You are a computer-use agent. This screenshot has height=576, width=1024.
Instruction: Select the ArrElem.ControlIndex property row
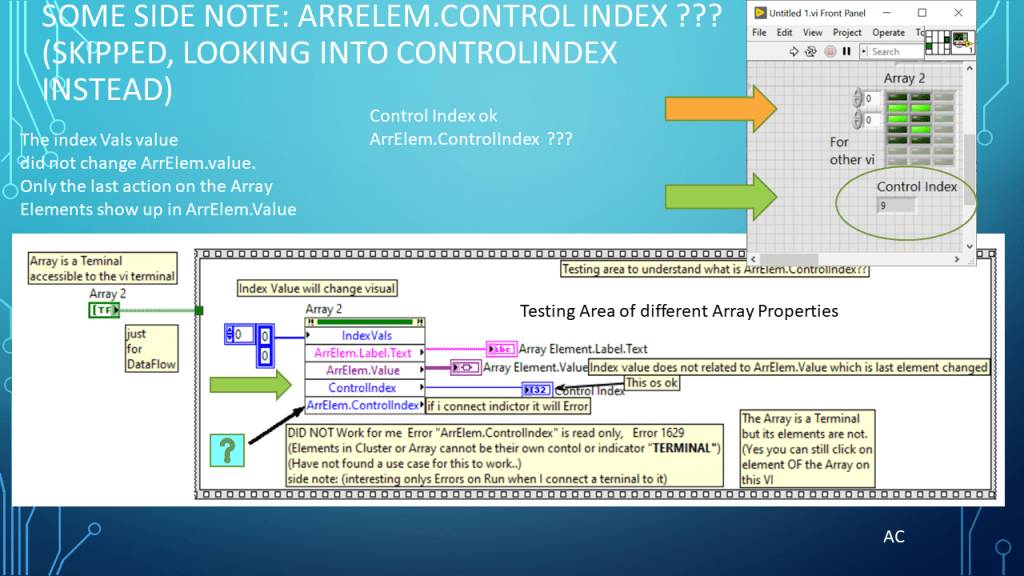click(x=363, y=405)
